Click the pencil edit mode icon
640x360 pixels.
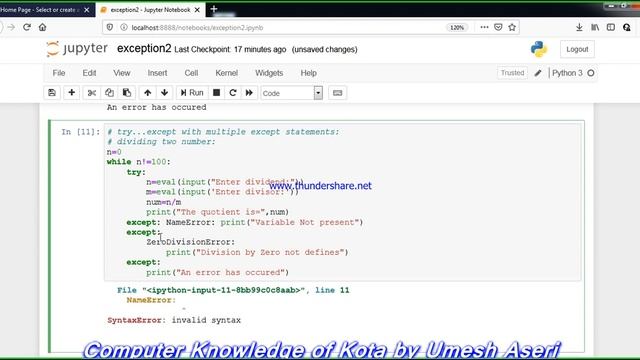538,73
